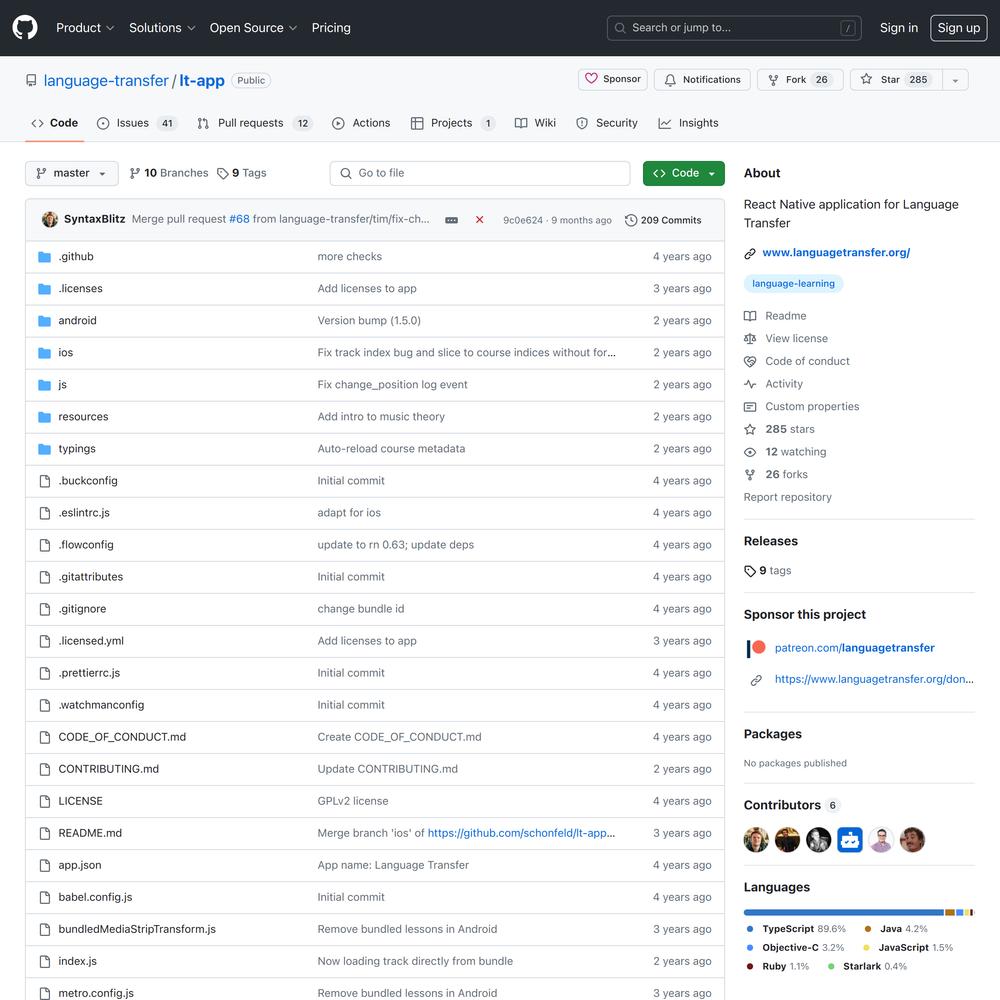The image size is (1000, 1000).
Task: Open the Issues tab
Action: pyautogui.click(x=136, y=122)
